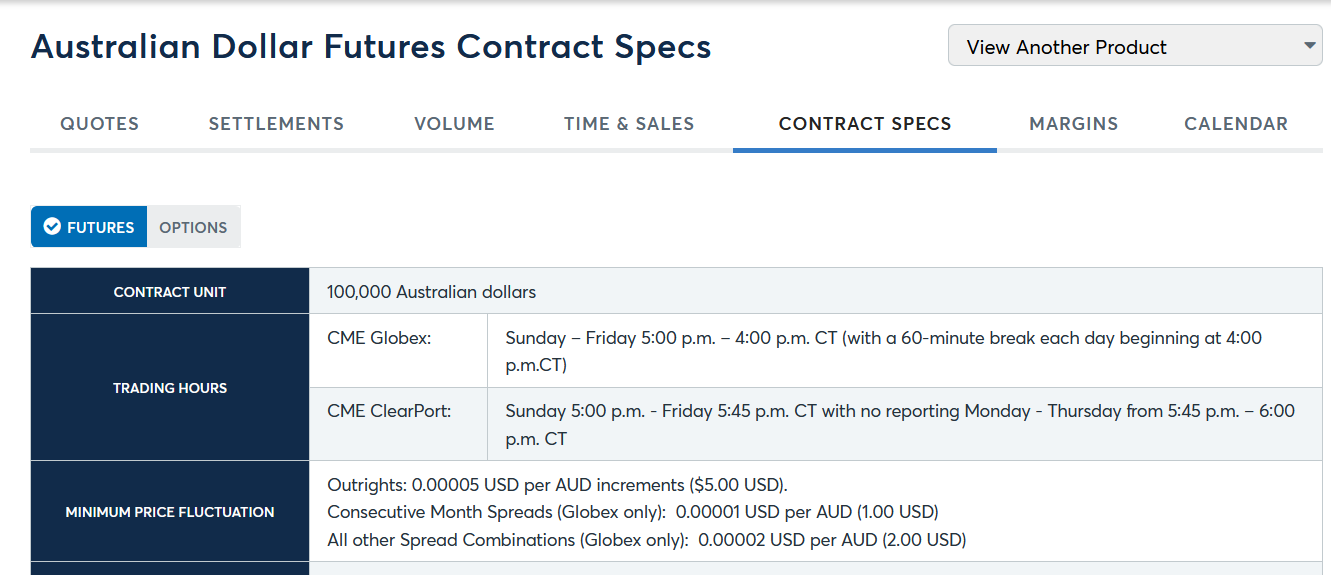1331x575 pixels.
Task: Click the Australian Dollar Futures page title
Action: tap(371, 47)
